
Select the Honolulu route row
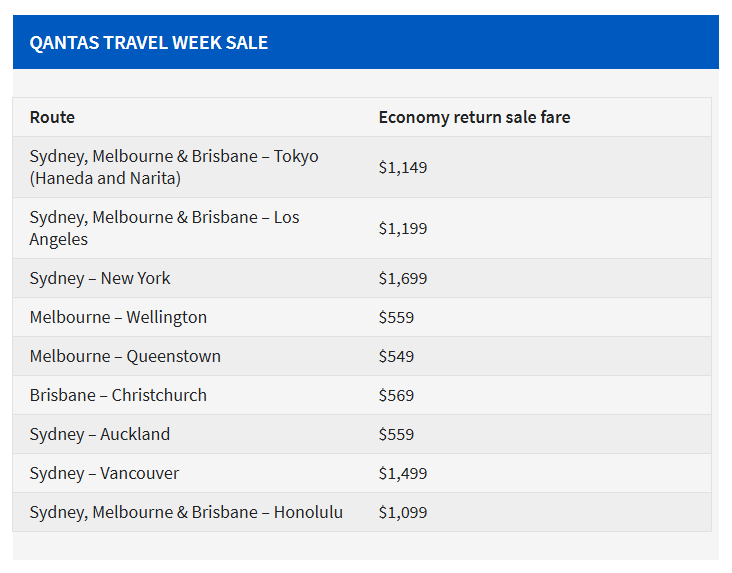pos(186,512)
